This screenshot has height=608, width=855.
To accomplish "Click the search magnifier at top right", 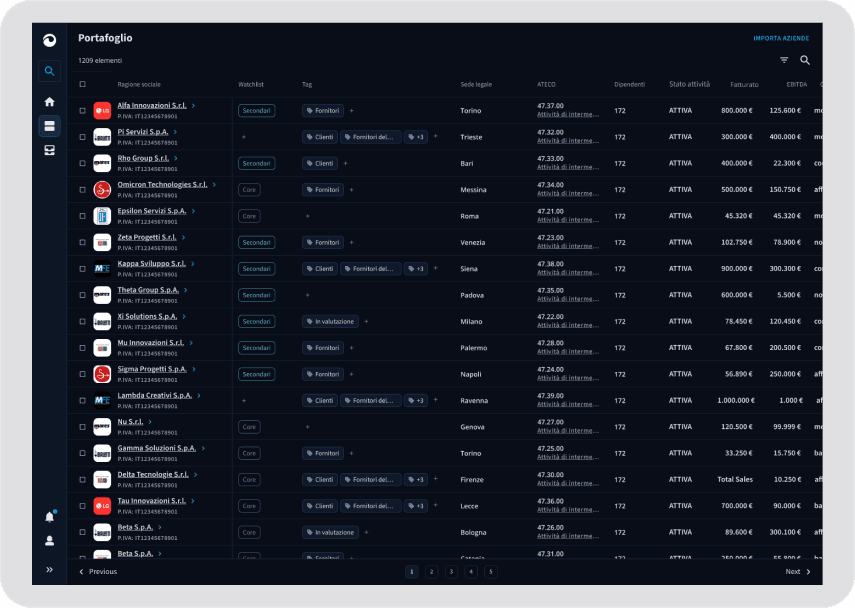I will [x=805, y=60].
